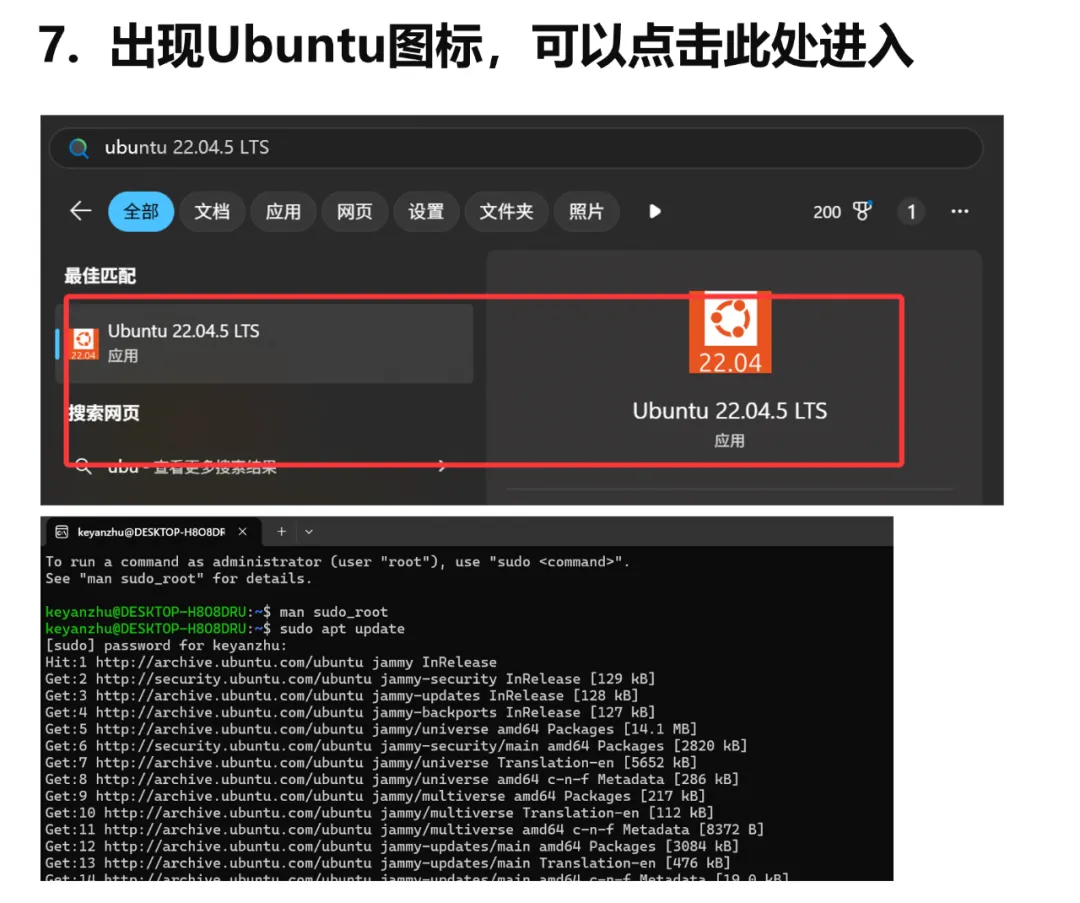Close the keyanzhu terminal tab
This screenshot has height=903, width=1080.
[242, 532]
